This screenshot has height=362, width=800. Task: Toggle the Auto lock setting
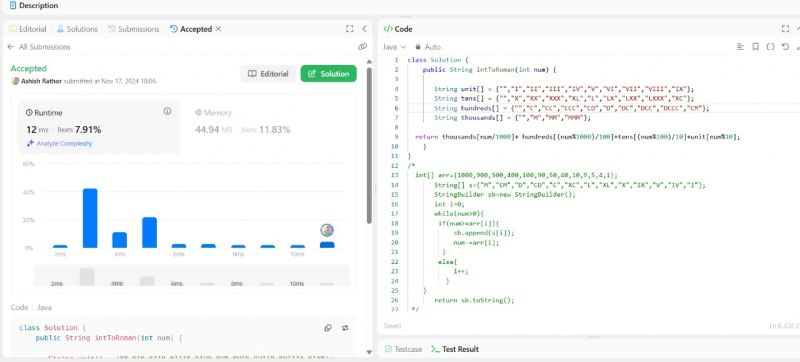pos(428,46)
